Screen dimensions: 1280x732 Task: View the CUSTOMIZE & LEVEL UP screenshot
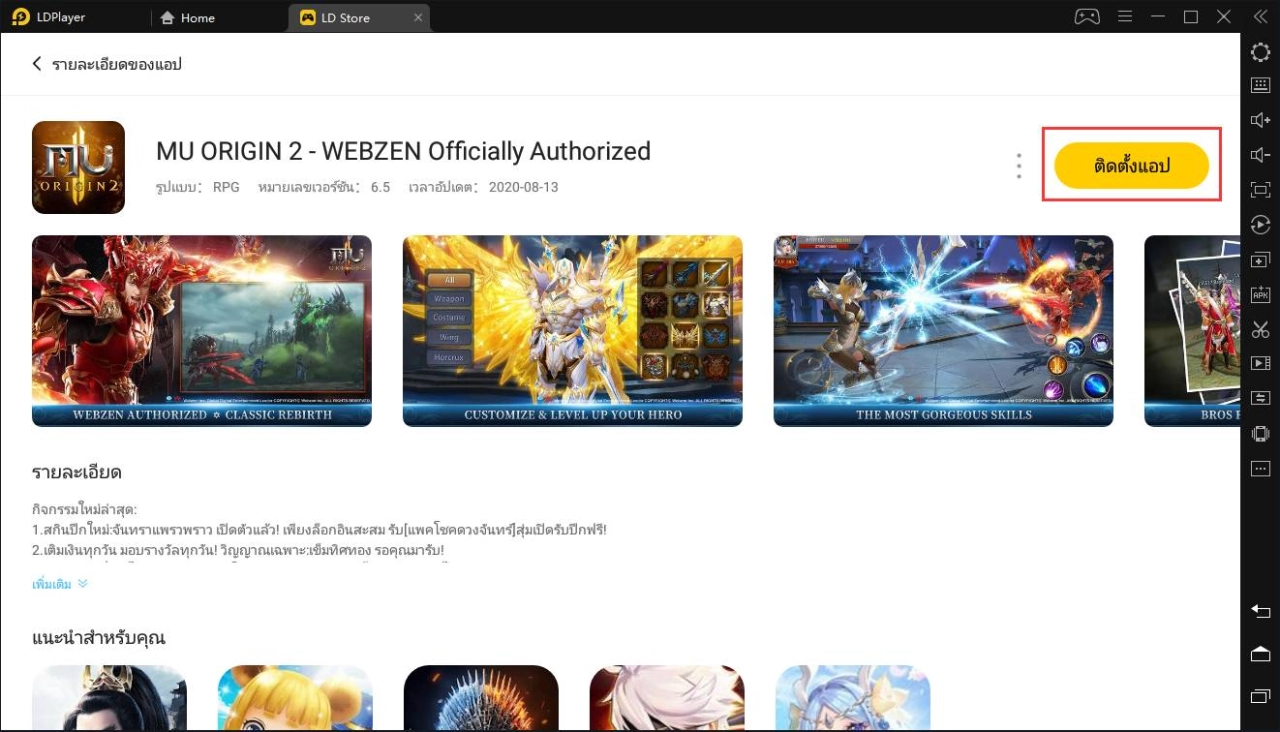click(x=572, y=330)
